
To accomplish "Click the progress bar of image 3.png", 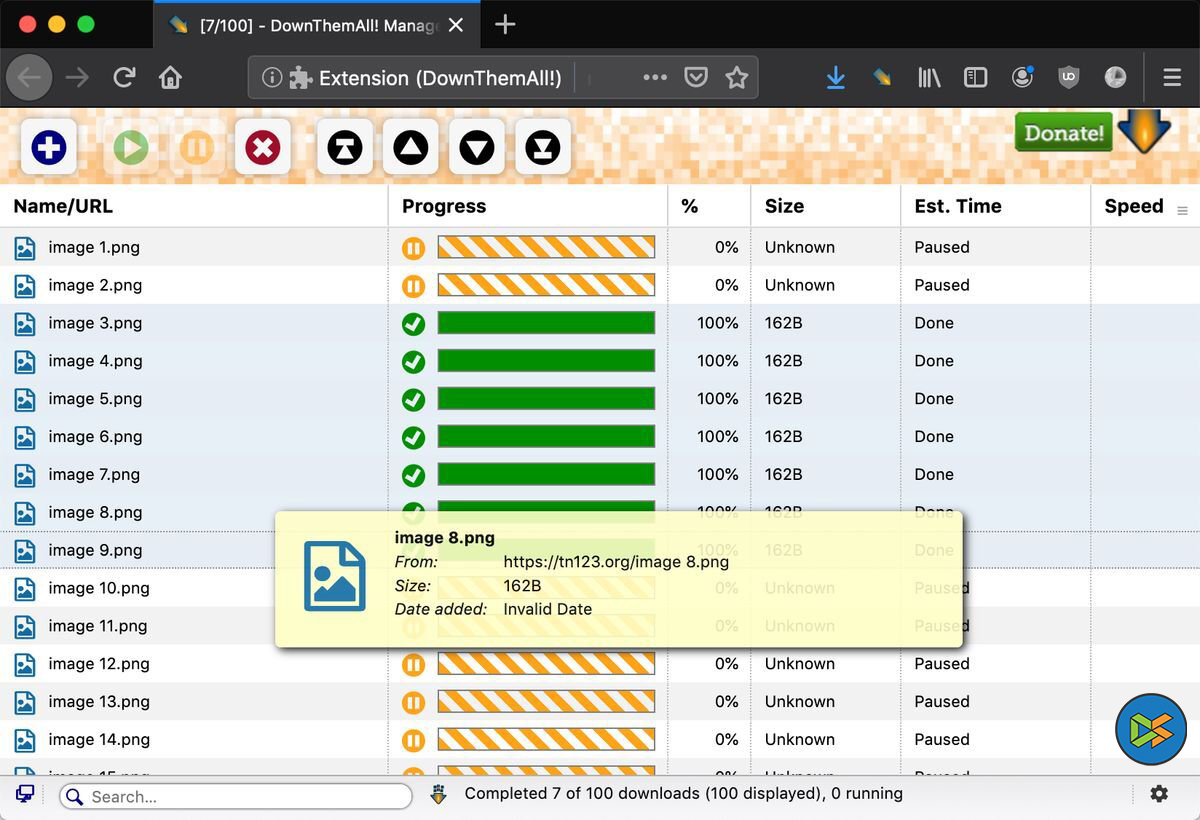I will coord(546,323).
